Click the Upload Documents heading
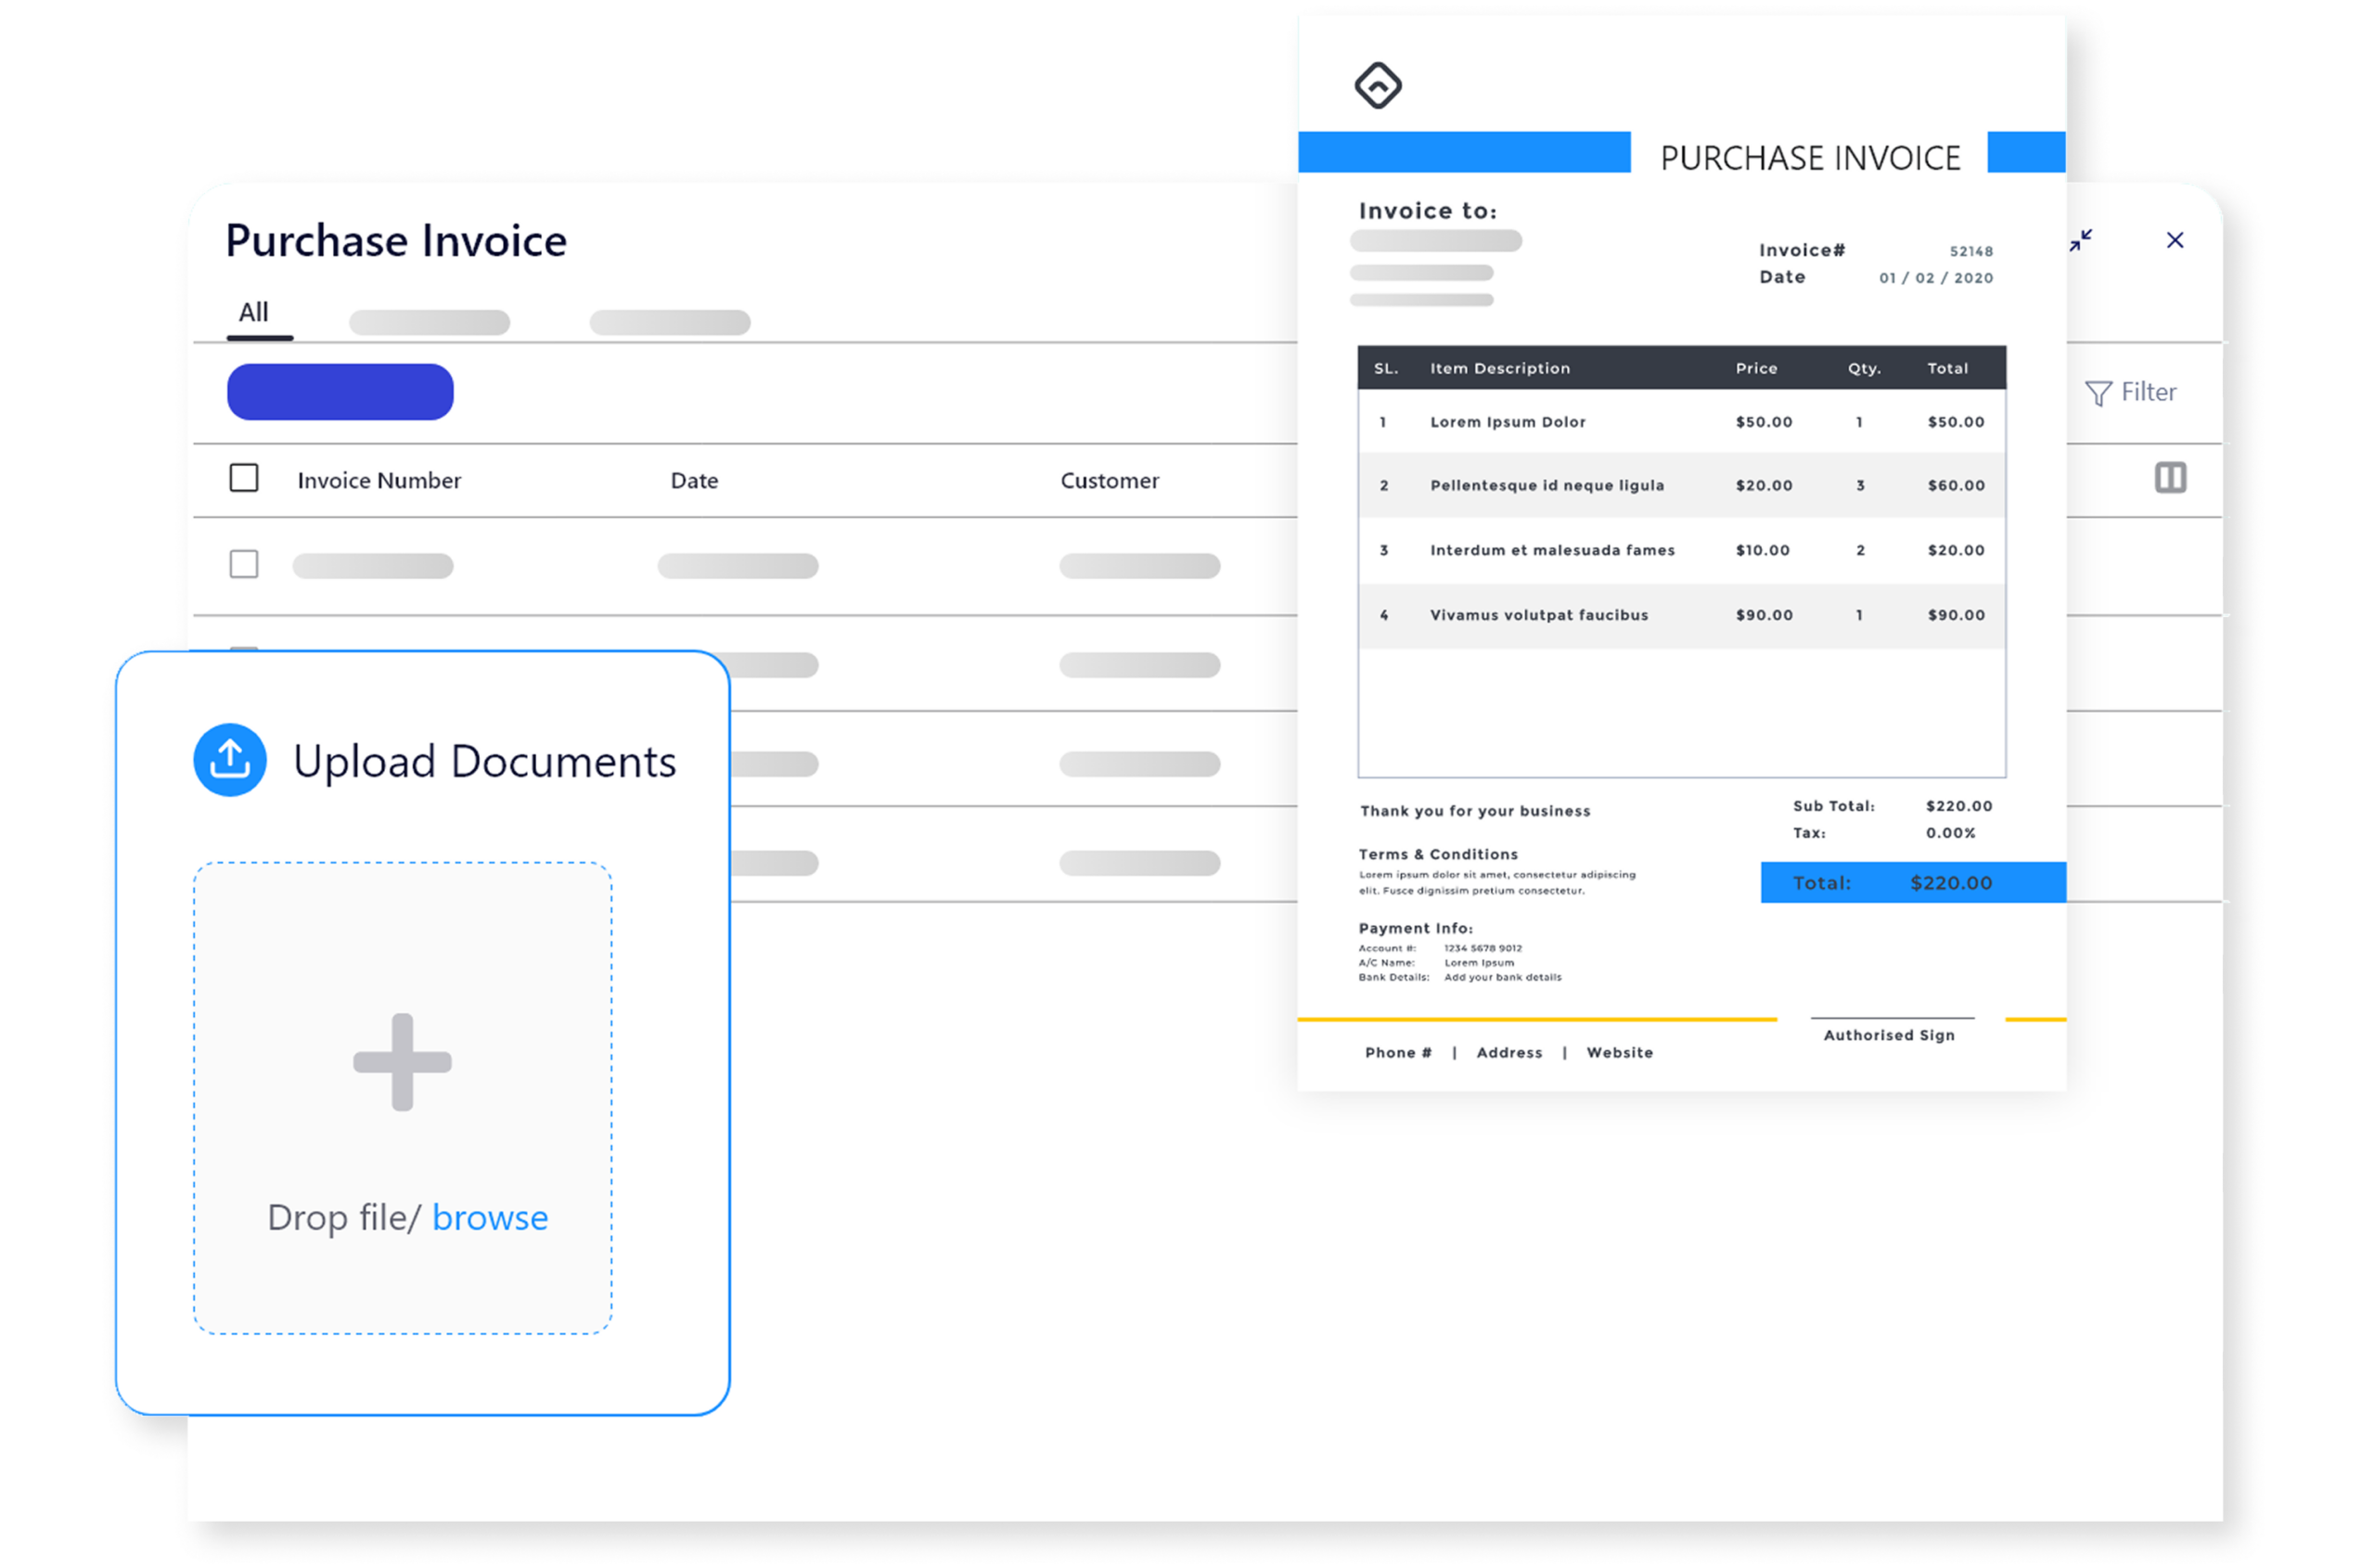 tap(485, 762)
